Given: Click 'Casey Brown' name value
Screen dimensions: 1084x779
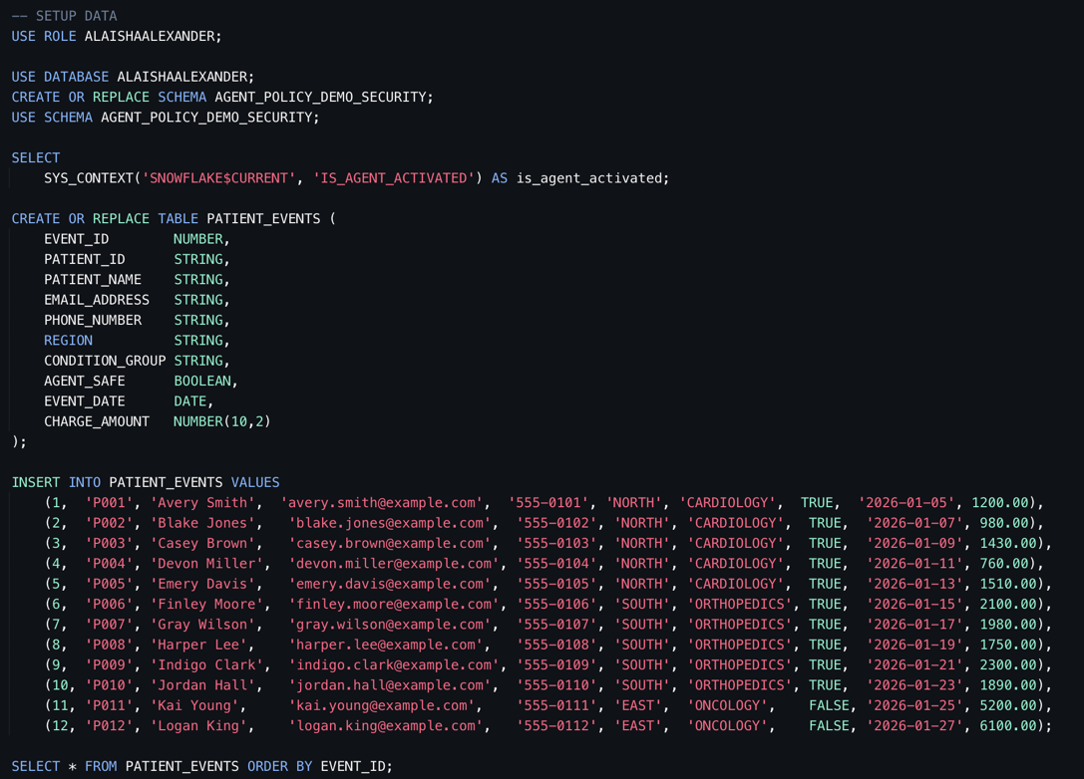Looking at the screenshot, I should point(203,543).
